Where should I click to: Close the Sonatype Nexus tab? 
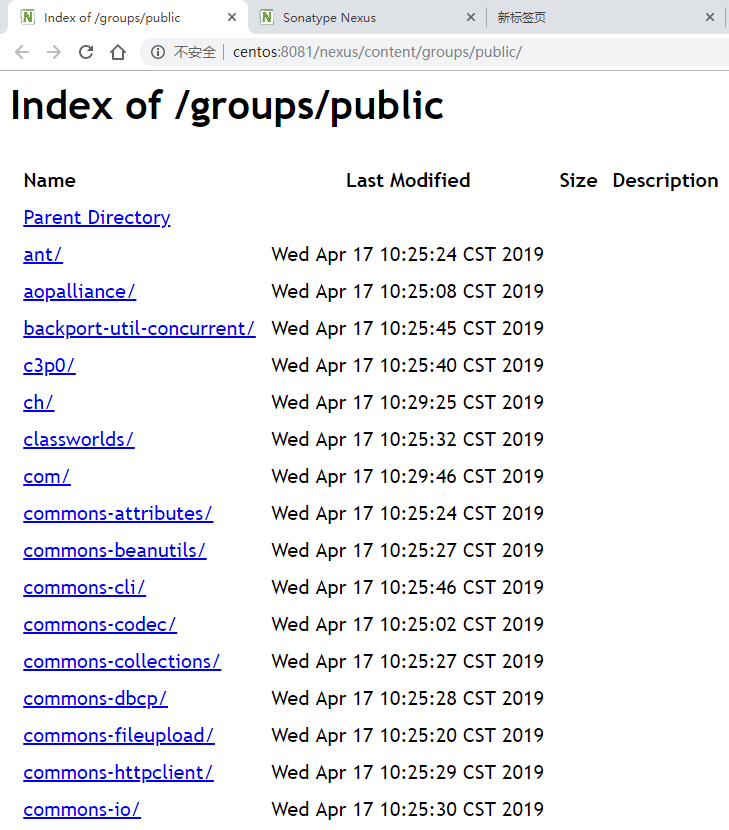(x=472, y=17)
